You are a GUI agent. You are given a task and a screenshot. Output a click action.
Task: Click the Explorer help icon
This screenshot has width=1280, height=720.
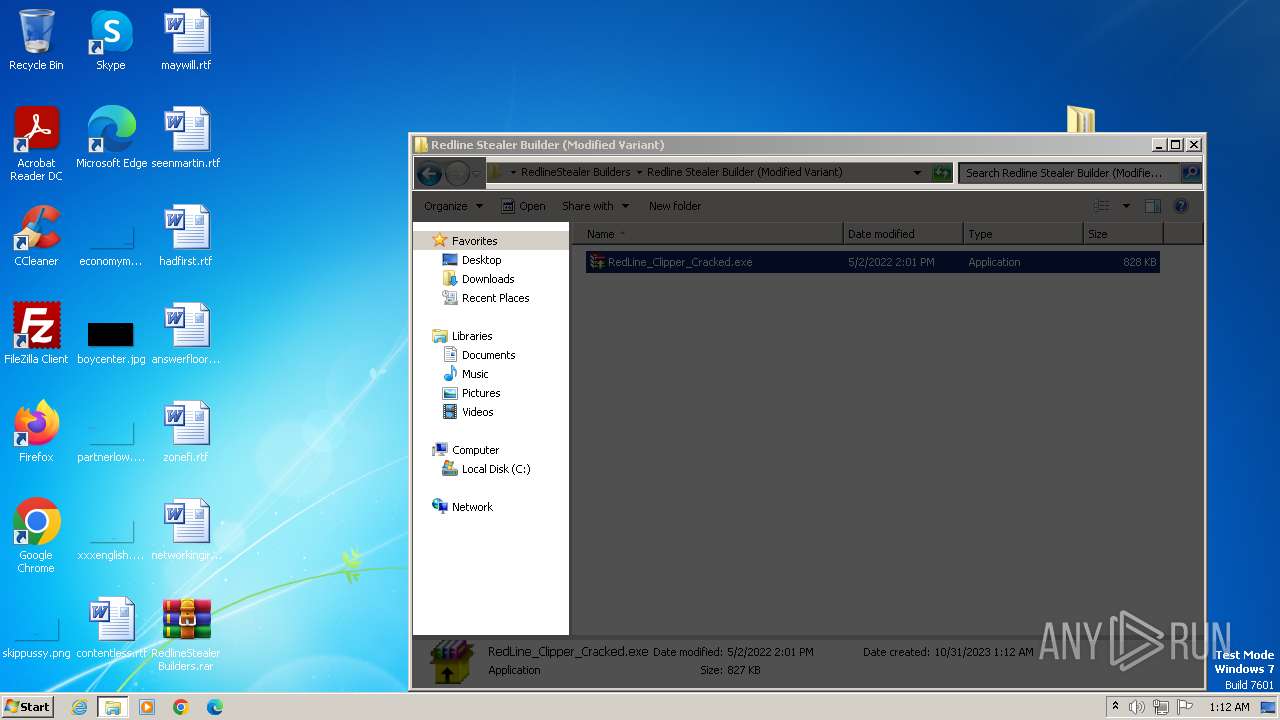tap(1181, 206)
